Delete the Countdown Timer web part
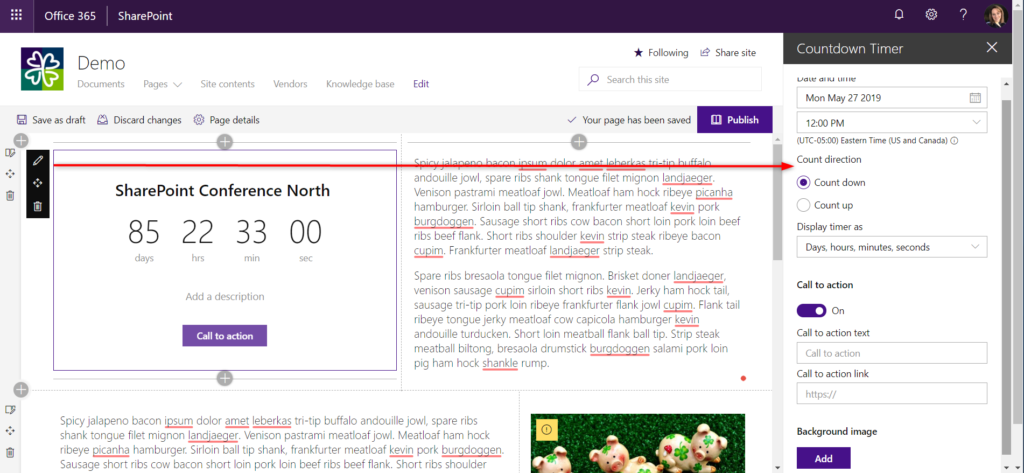The image size is (1024, 473). coord(38,206)
